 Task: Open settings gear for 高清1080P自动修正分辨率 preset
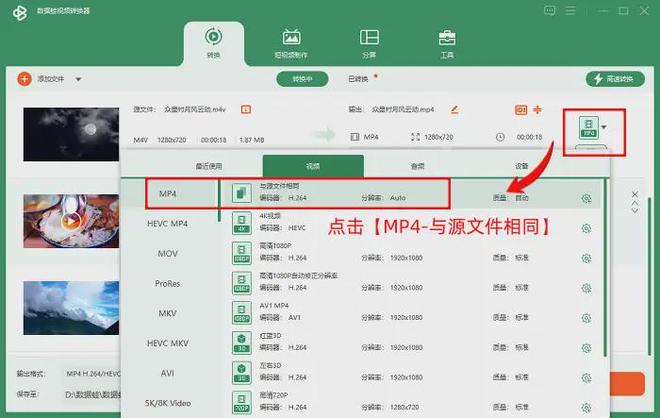point(586,288)
